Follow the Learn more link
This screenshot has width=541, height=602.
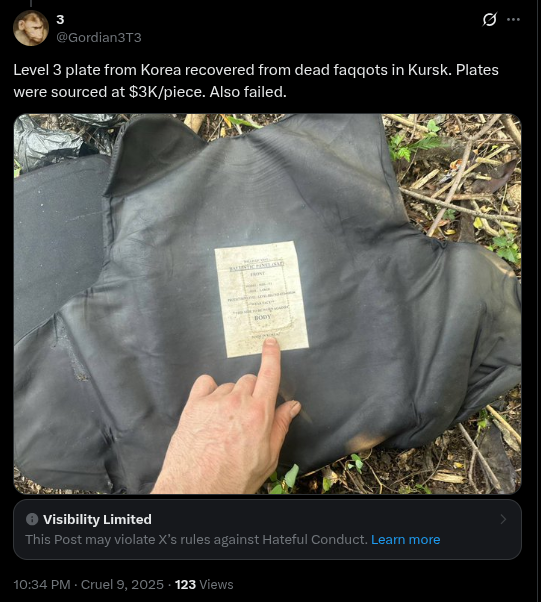pos(405,539)
